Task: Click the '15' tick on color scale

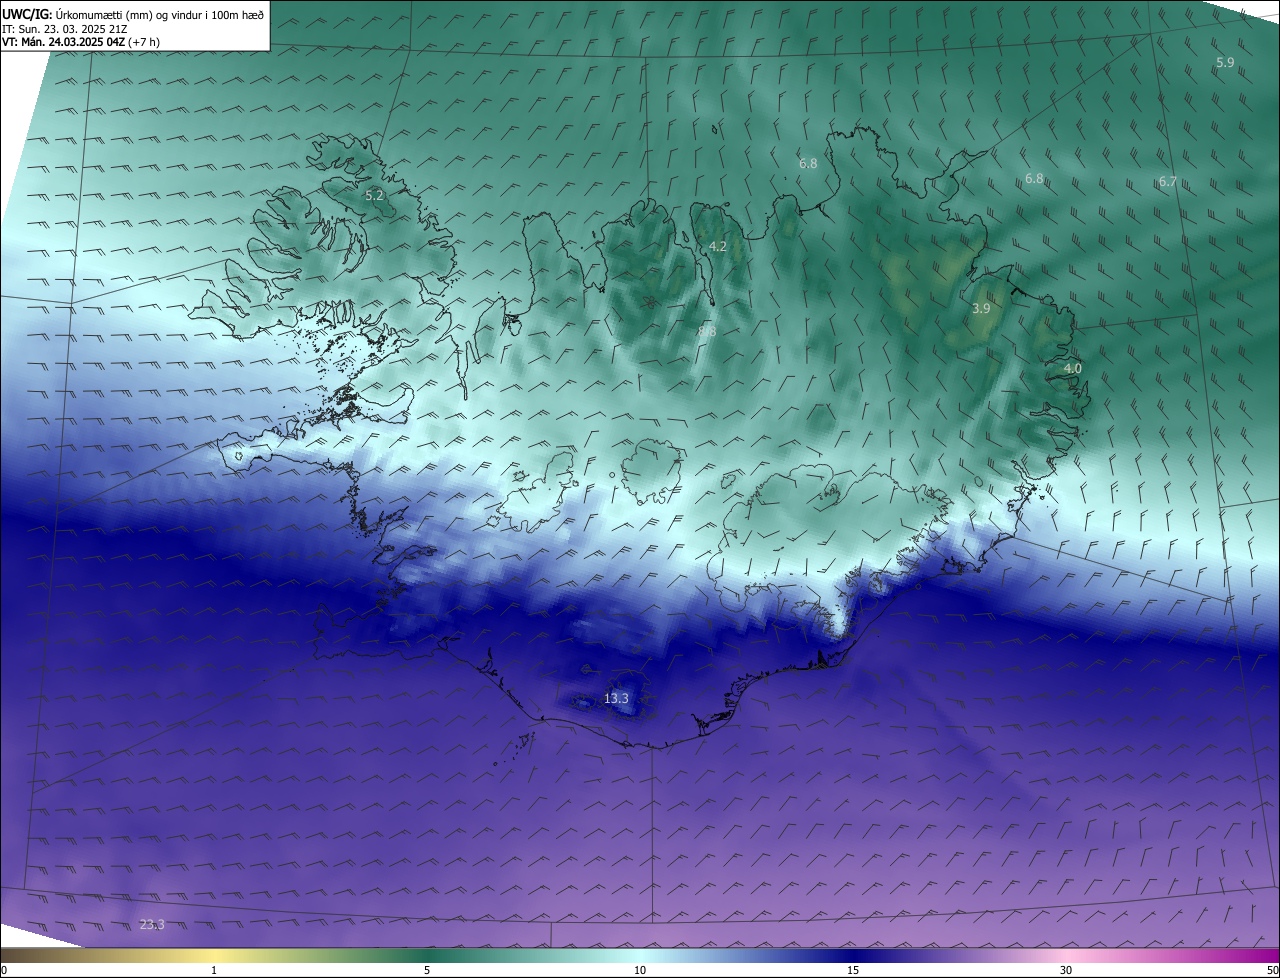Action: click(853, 970)
